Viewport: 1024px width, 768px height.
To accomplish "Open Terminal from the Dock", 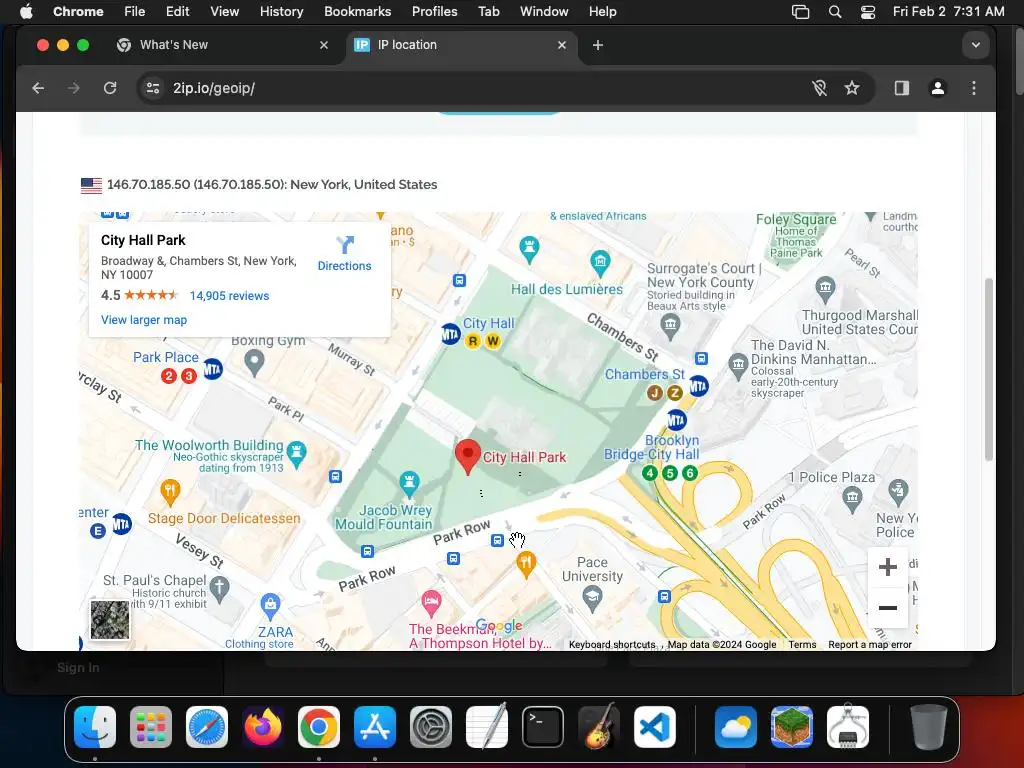I will 543,727.
